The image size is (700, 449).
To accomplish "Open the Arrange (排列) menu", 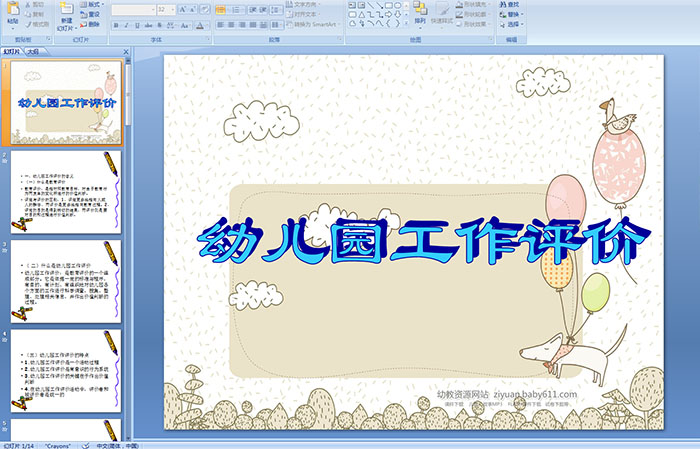I will [x=420, y=14].
